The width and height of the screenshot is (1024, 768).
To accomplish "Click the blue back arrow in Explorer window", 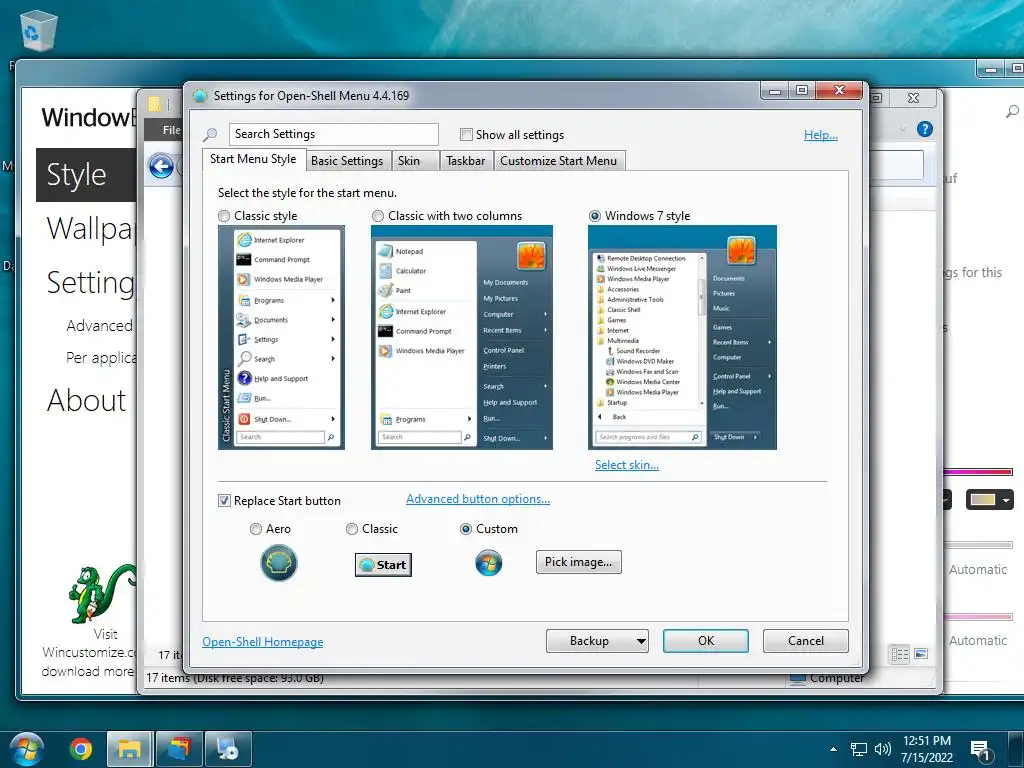I will coord(161,167).
